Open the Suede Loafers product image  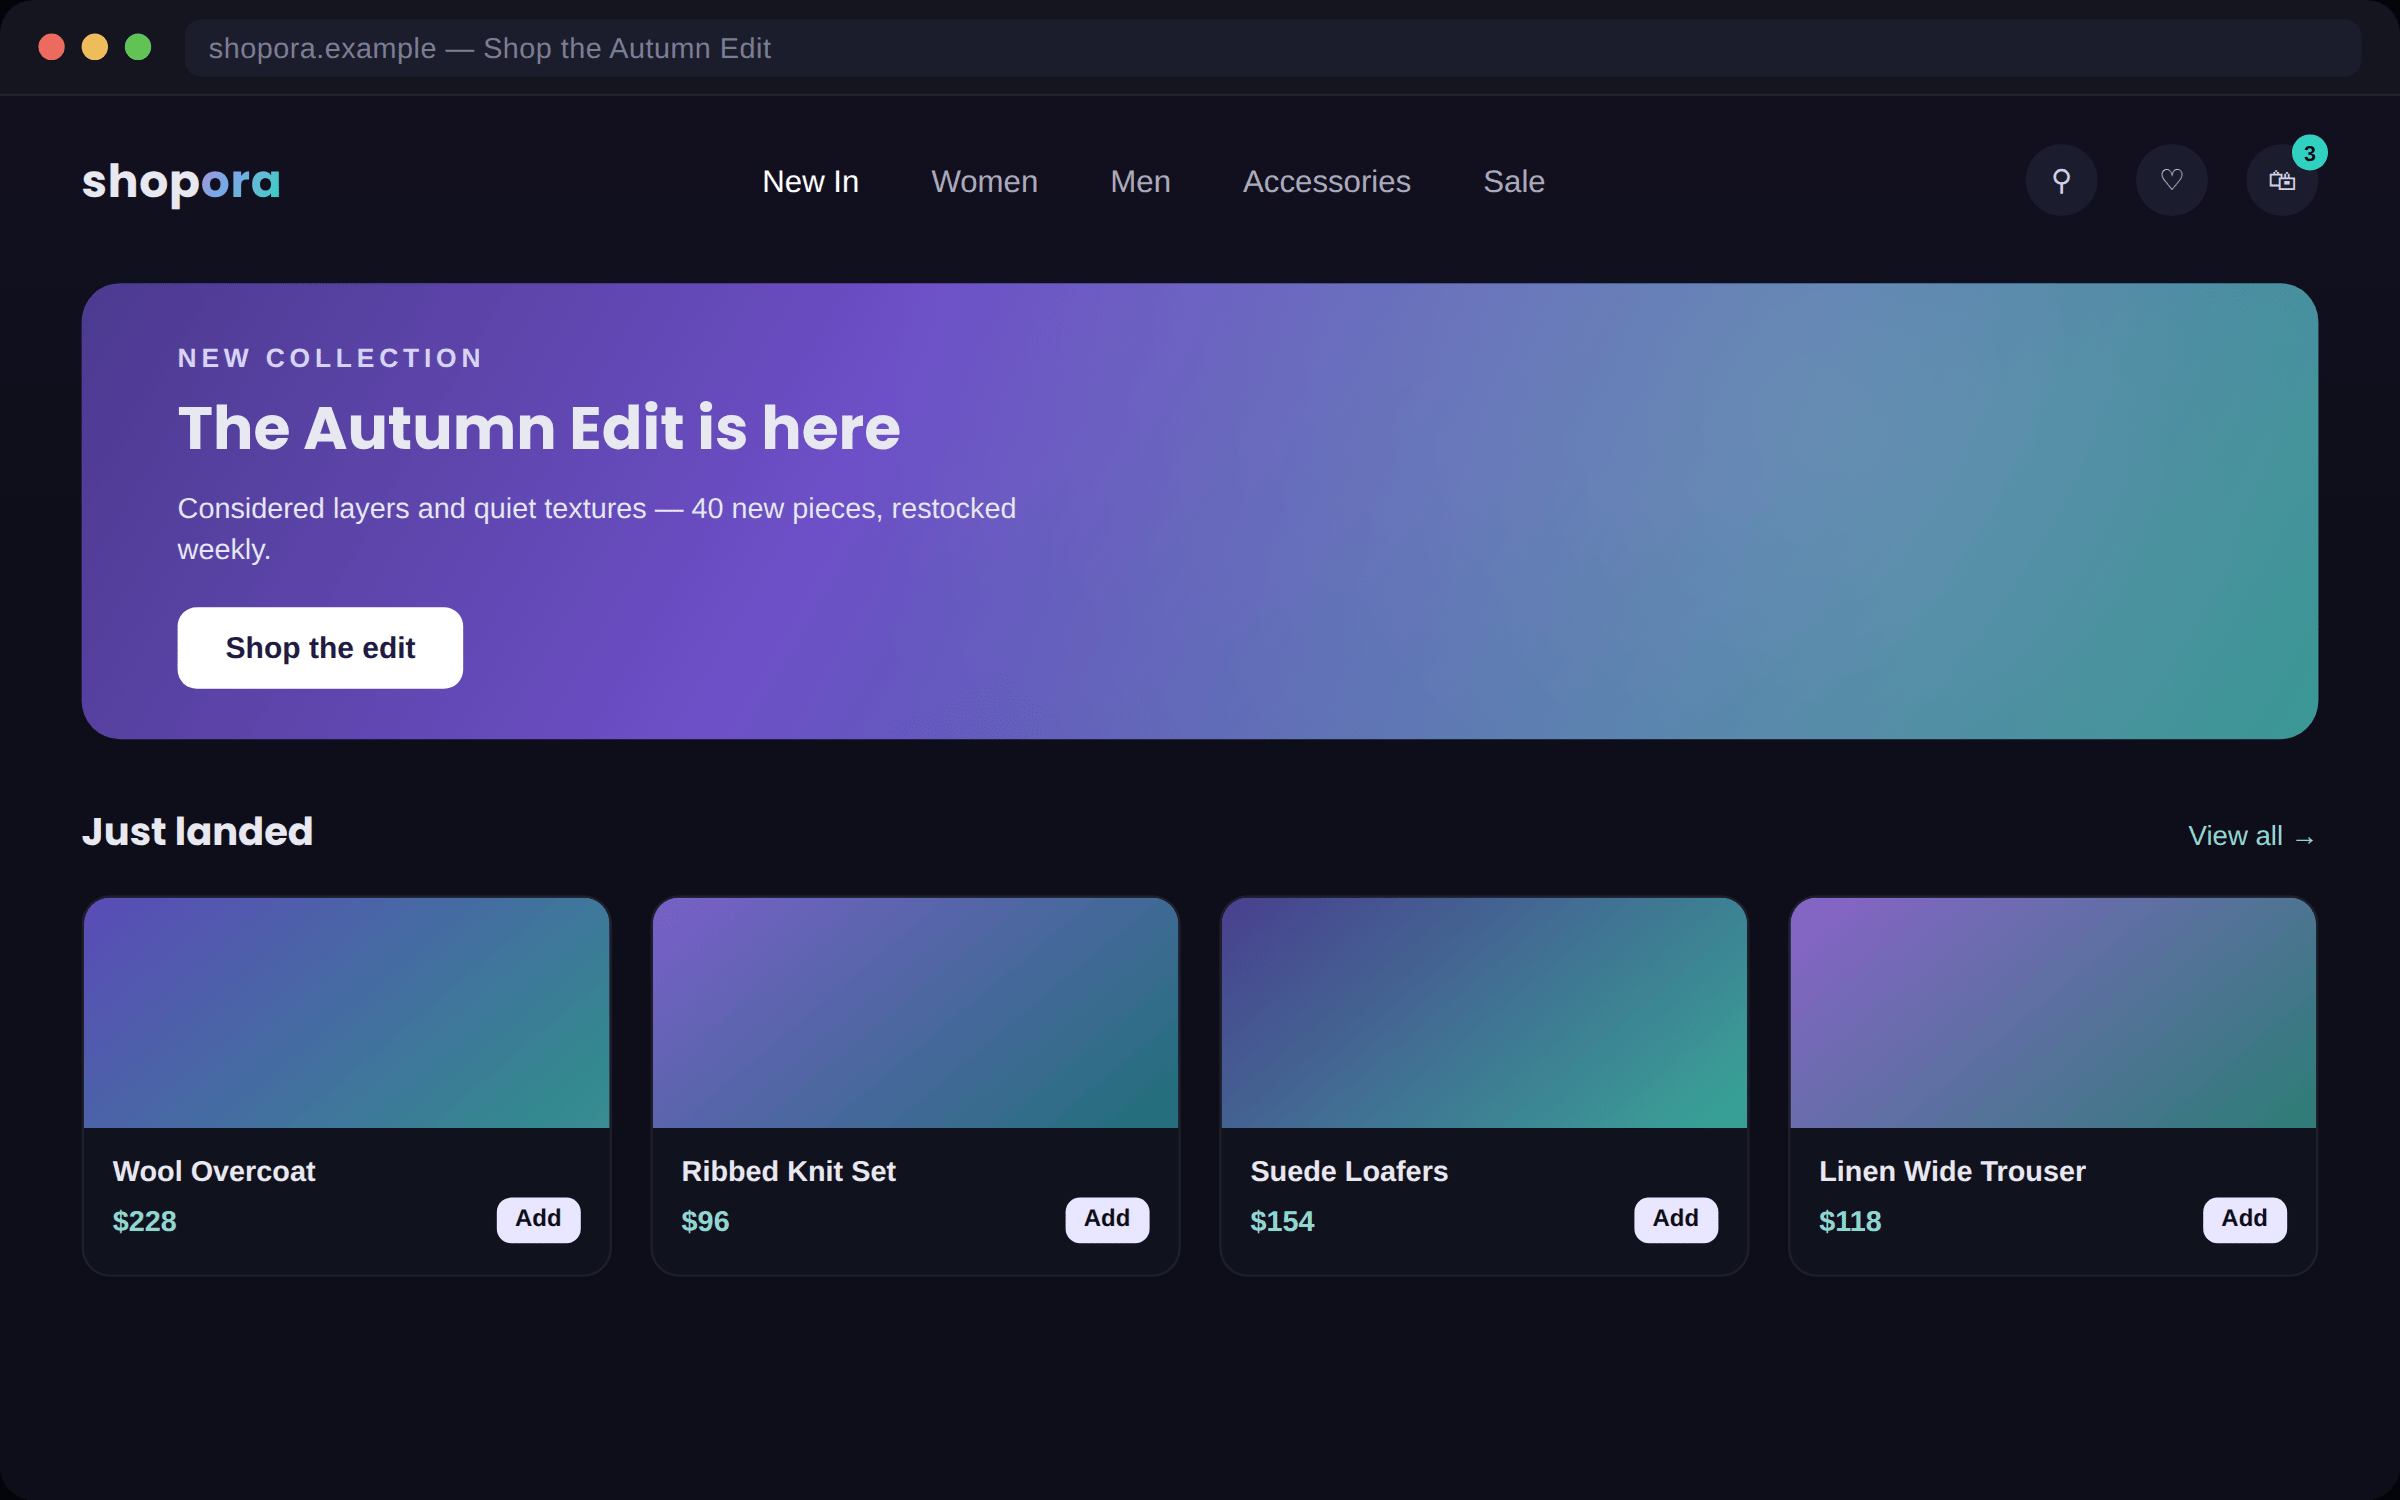coord(1484,1013)
